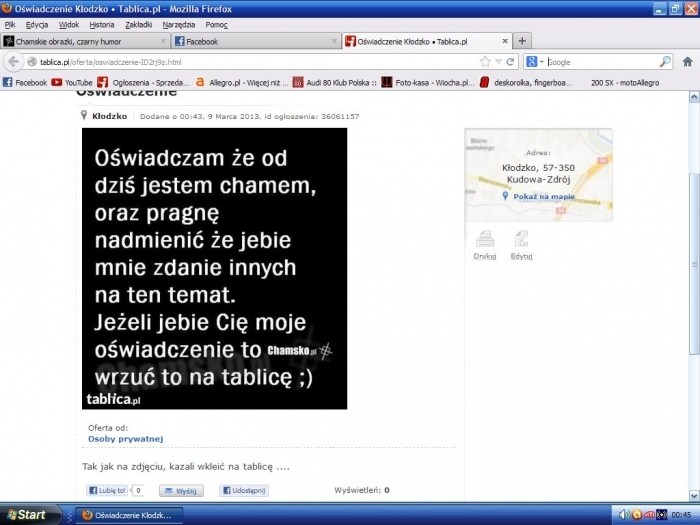
Task: Click the search magnifier icon
Action: click(x=666, y=62)
